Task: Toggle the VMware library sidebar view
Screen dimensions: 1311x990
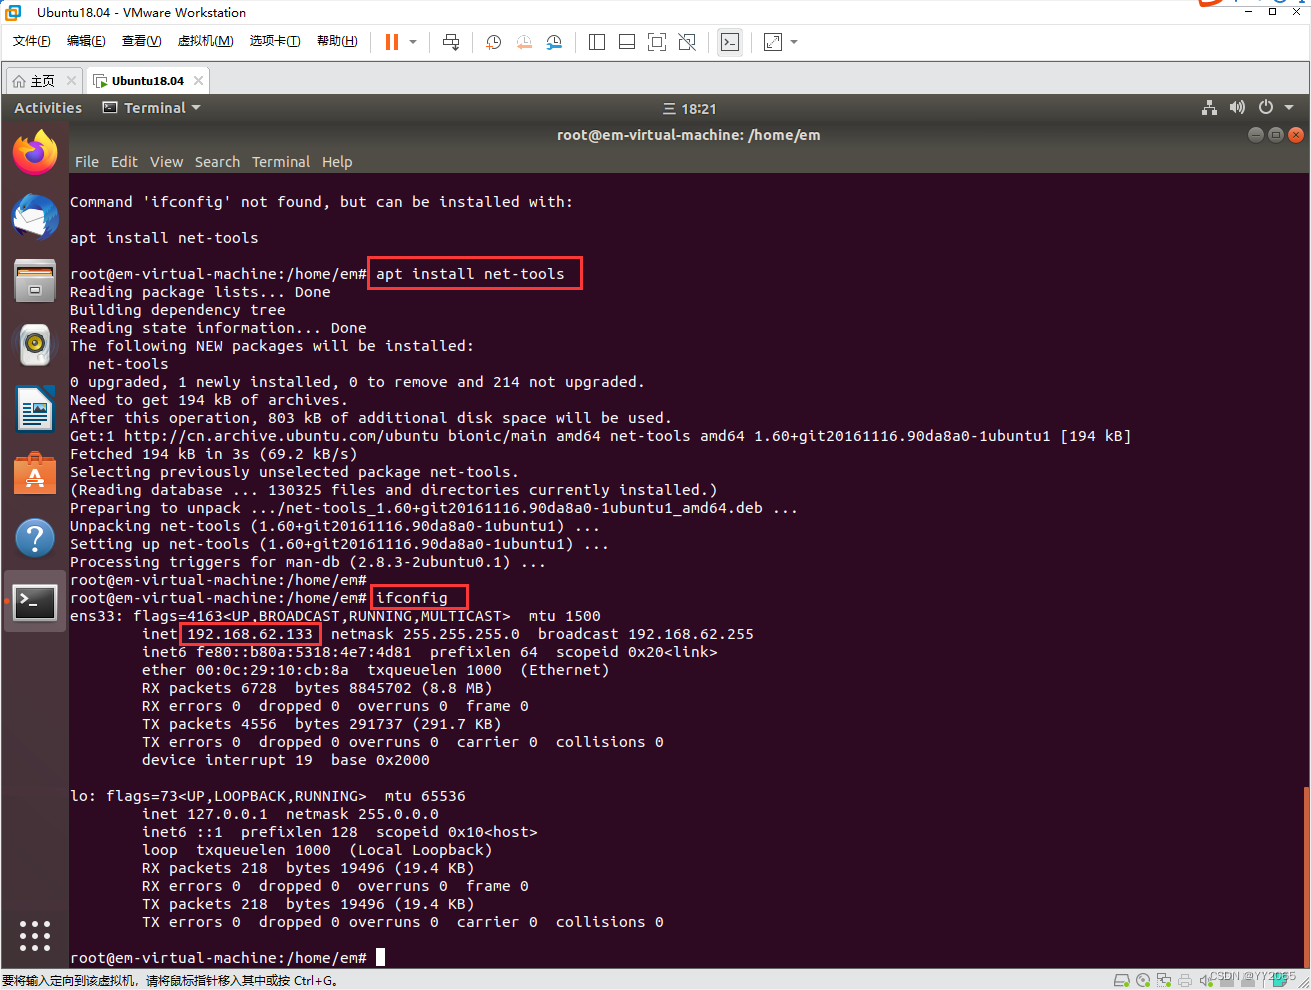Action: [597, 42]
